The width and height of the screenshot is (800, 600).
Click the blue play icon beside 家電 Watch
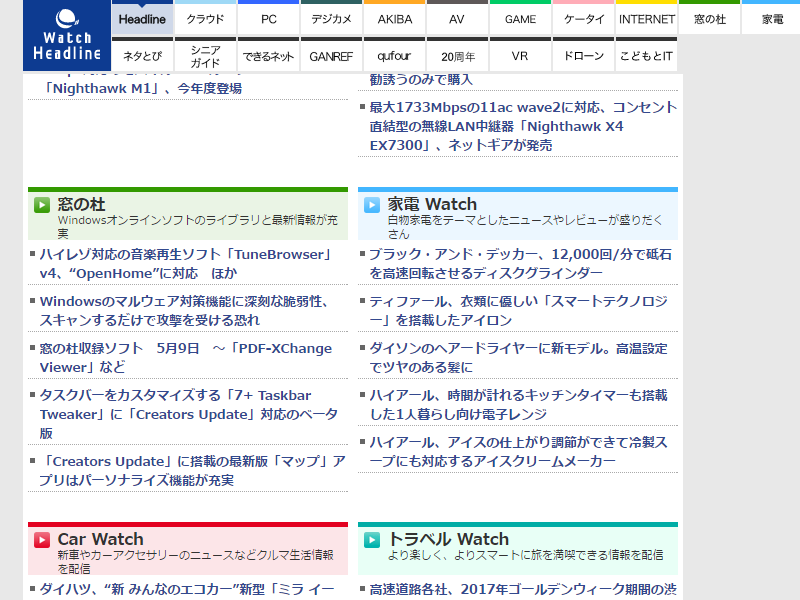[x=373, y=204]
